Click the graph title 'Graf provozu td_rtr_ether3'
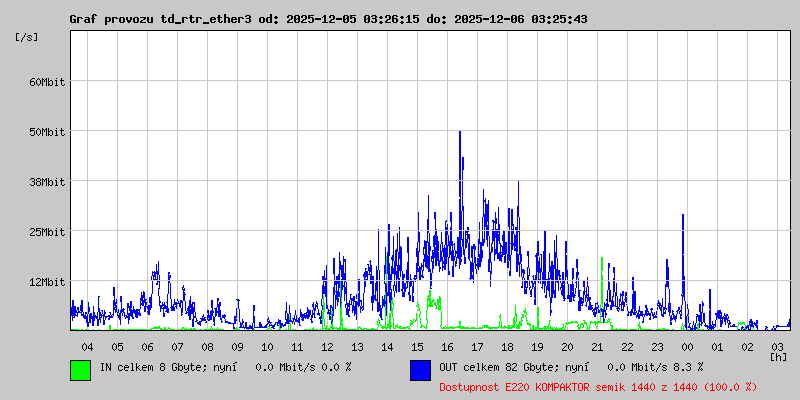 click(160, 19)
